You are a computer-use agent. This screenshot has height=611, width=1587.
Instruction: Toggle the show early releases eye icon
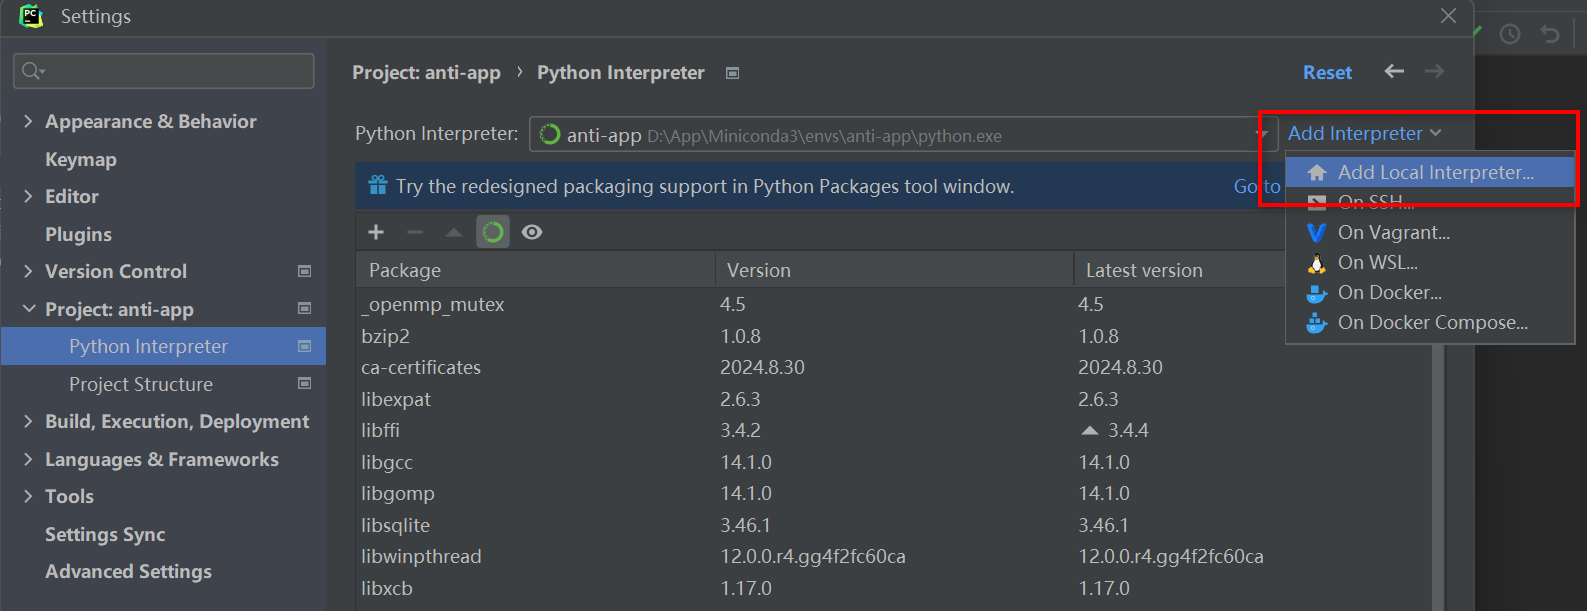[532, 232]
